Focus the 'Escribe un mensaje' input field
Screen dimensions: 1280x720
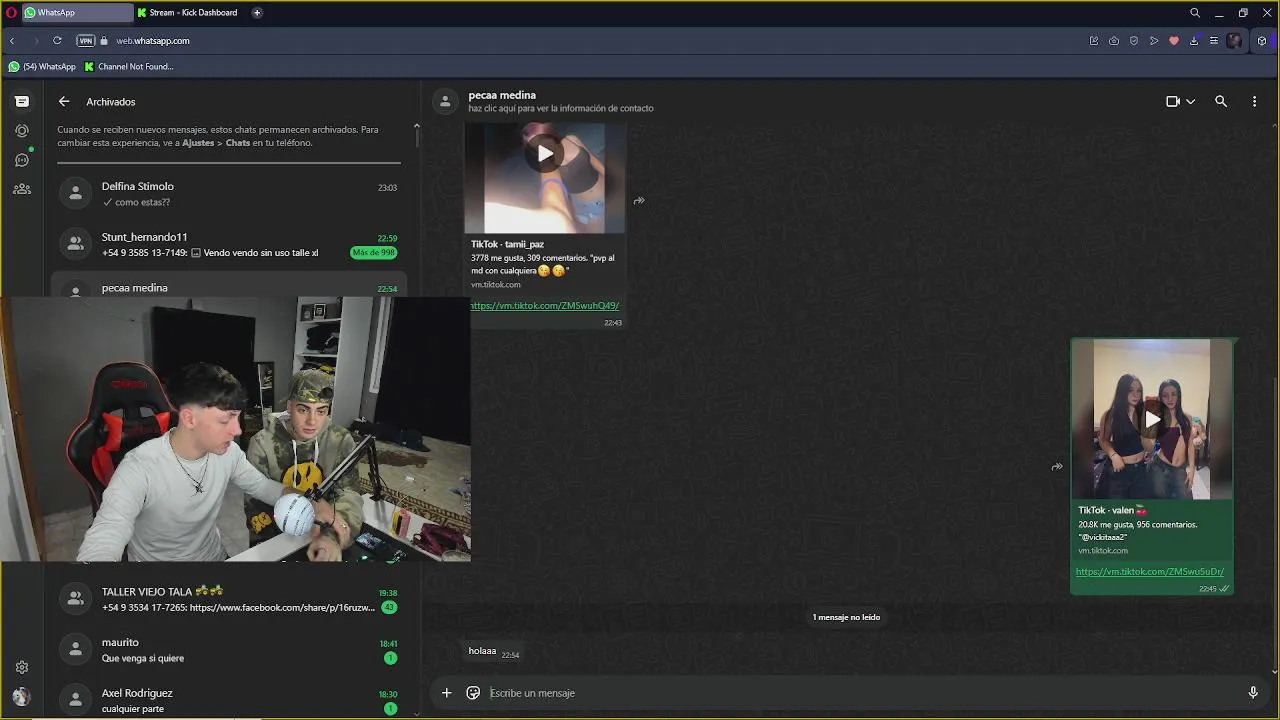coord(860,693)
